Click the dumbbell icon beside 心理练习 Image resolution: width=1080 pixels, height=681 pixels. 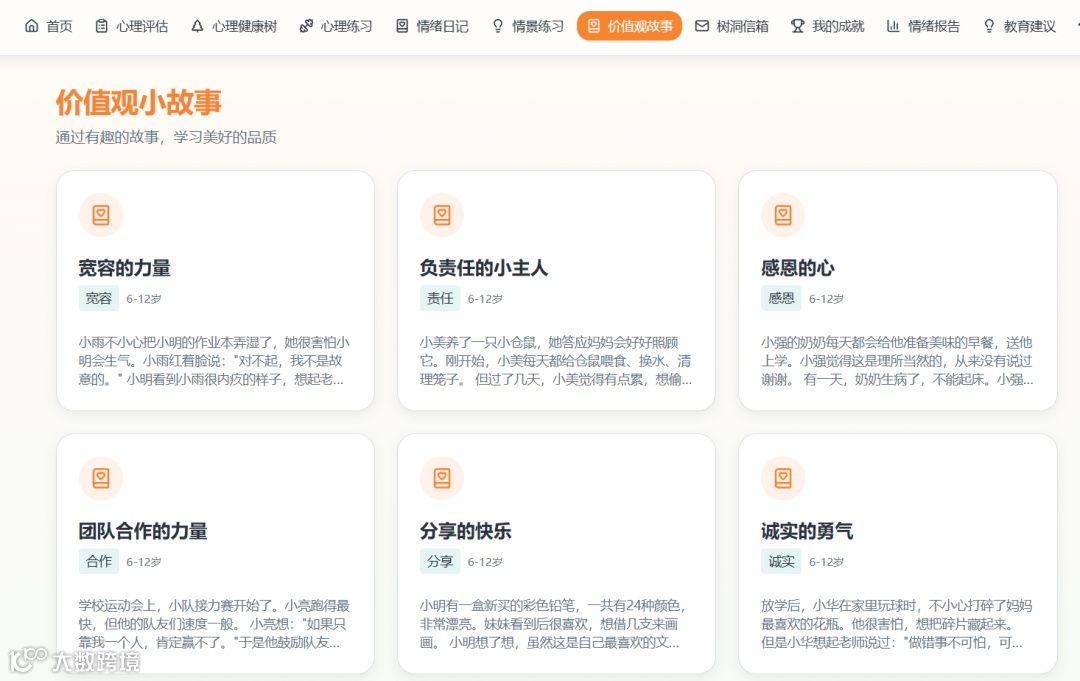(x=306, y=26)
